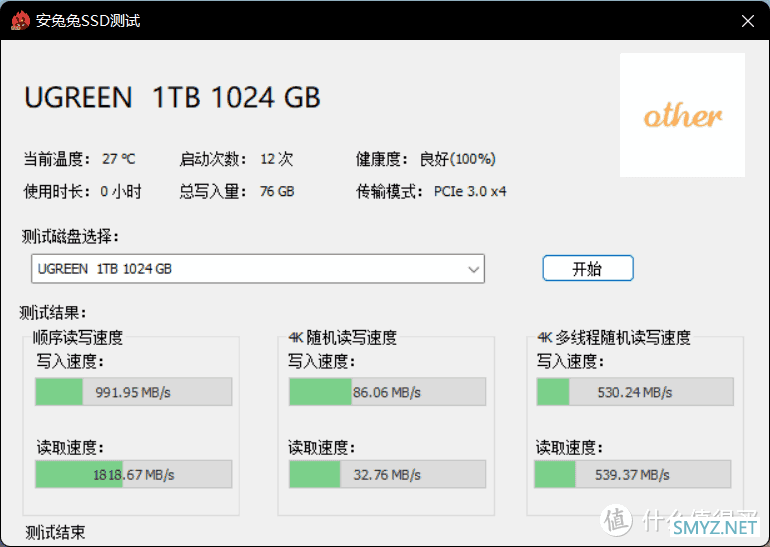
Task: Click the Antutu flame icon in title bar
Action: click(x=20, y=21)
